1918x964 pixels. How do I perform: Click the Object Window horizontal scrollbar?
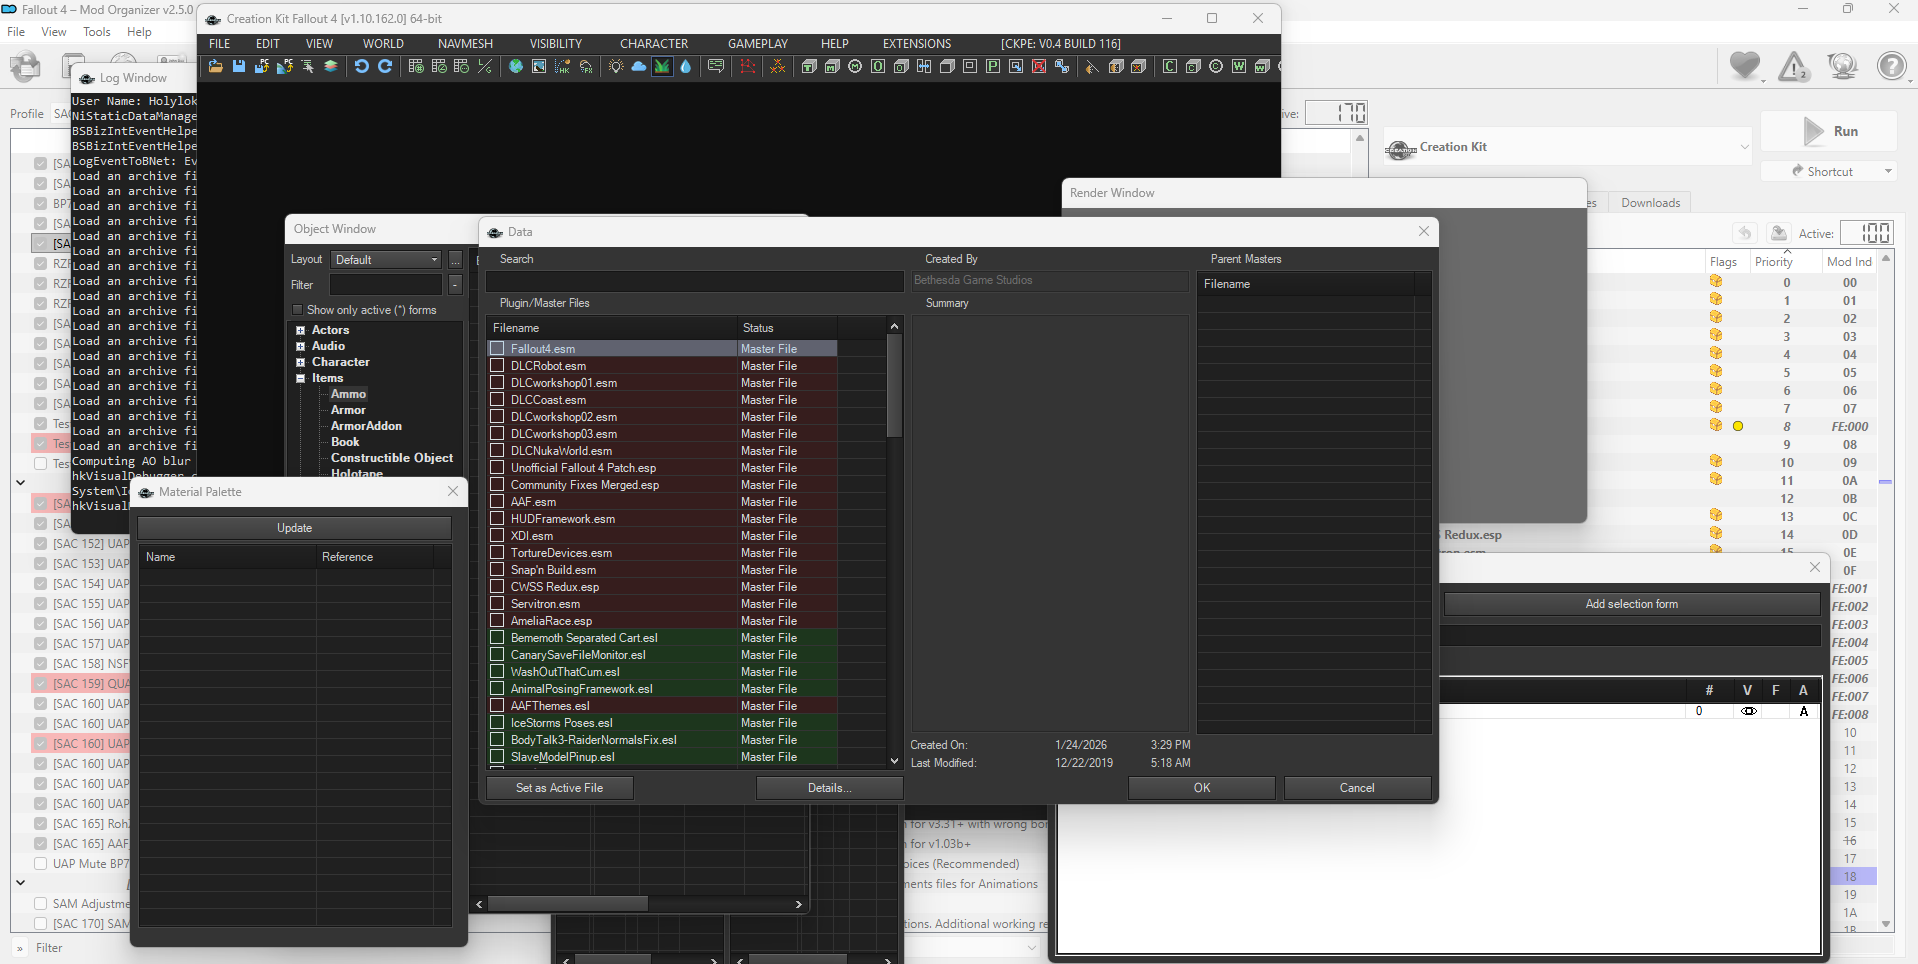pos(568,904)
